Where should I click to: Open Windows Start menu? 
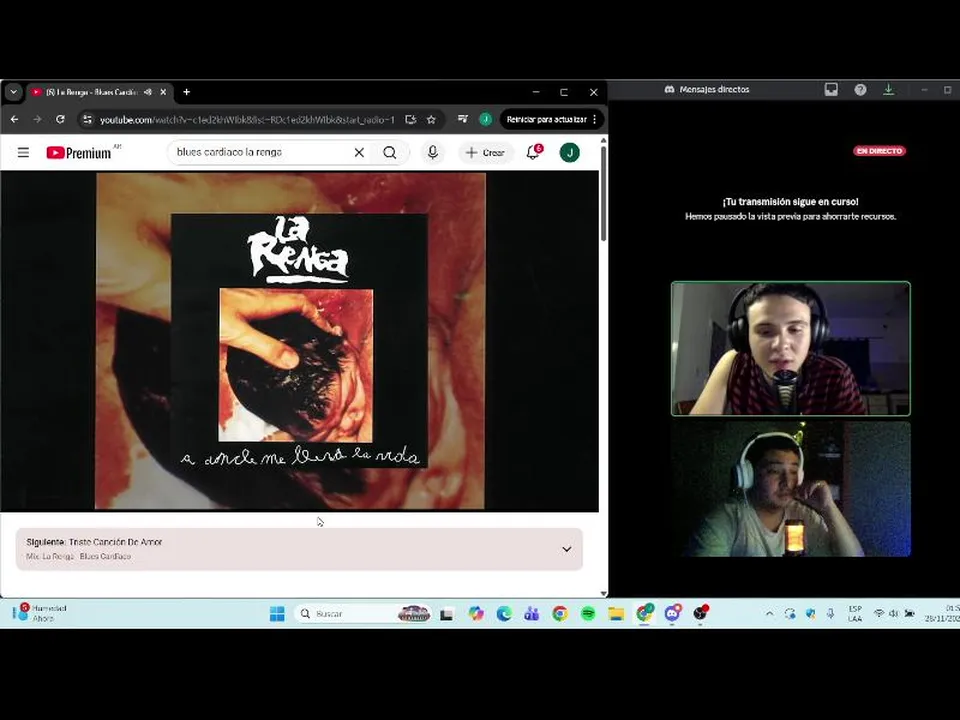click(x=277, y=613)
